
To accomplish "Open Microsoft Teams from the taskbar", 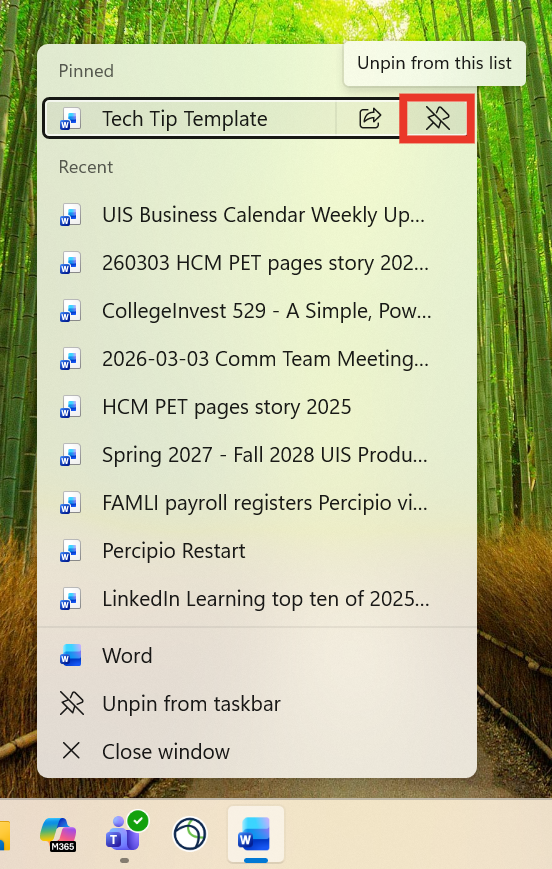I will point(124,834).
